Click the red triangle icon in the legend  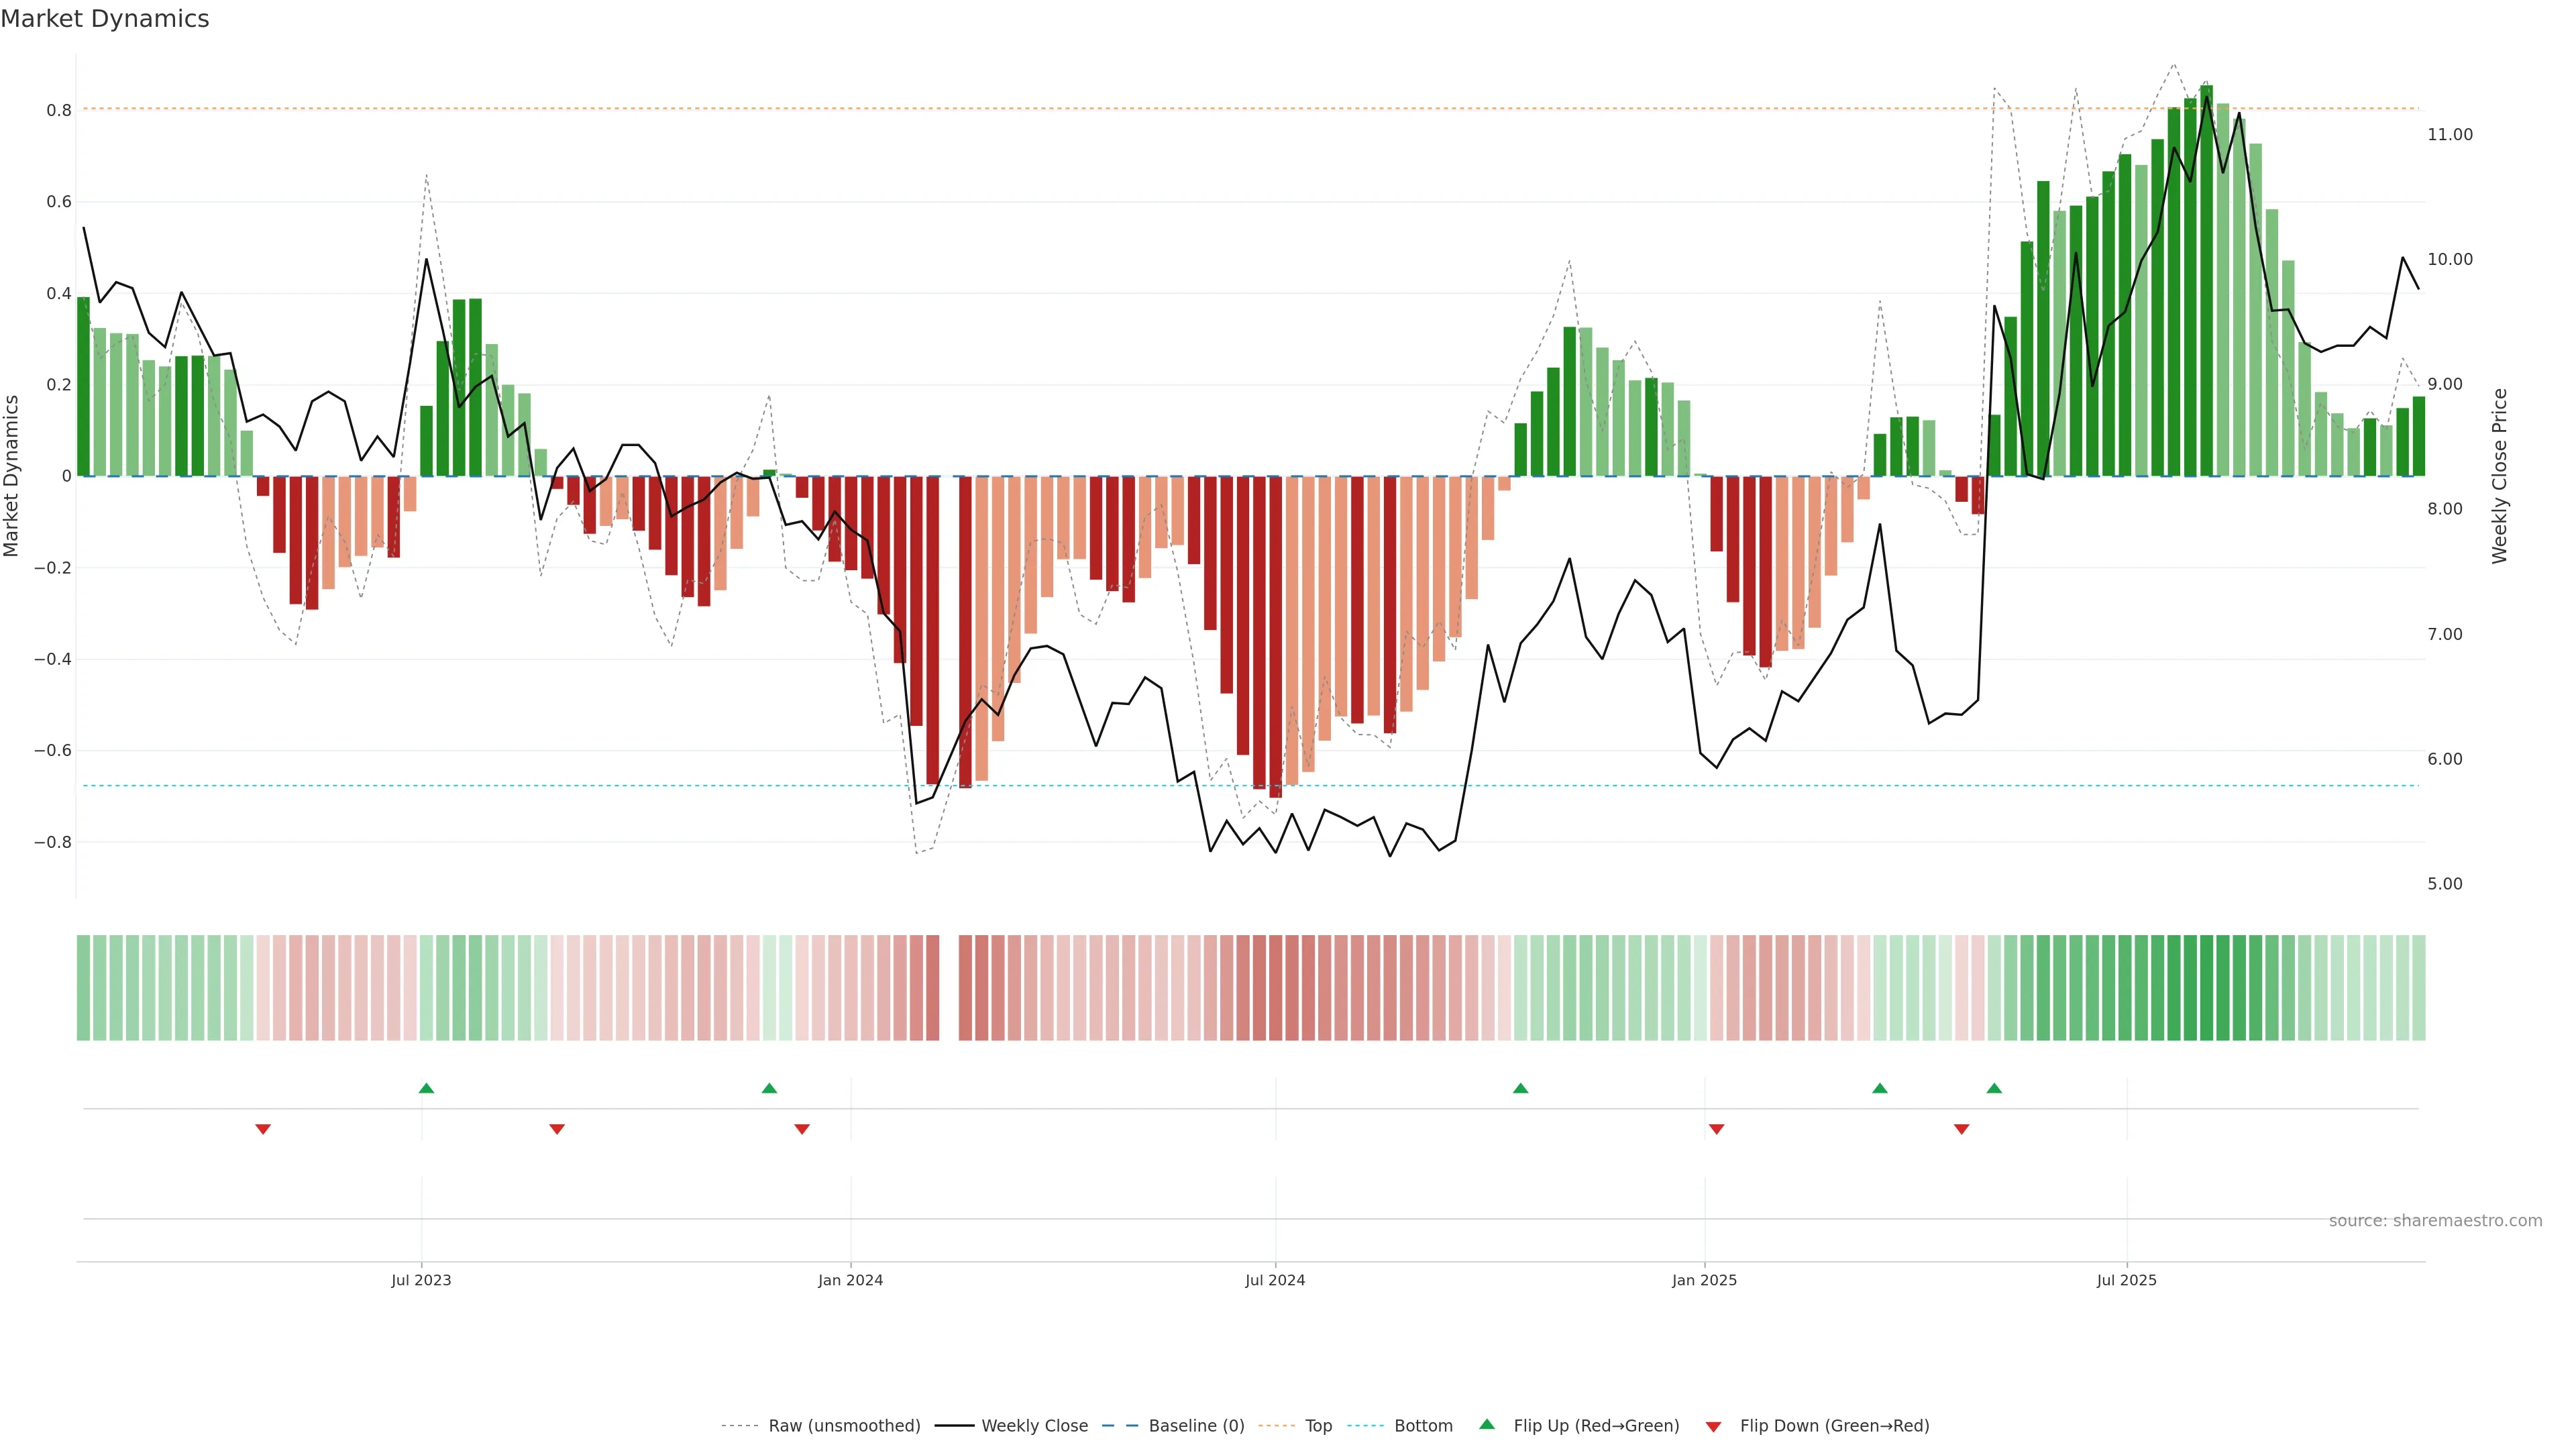1713,1427
